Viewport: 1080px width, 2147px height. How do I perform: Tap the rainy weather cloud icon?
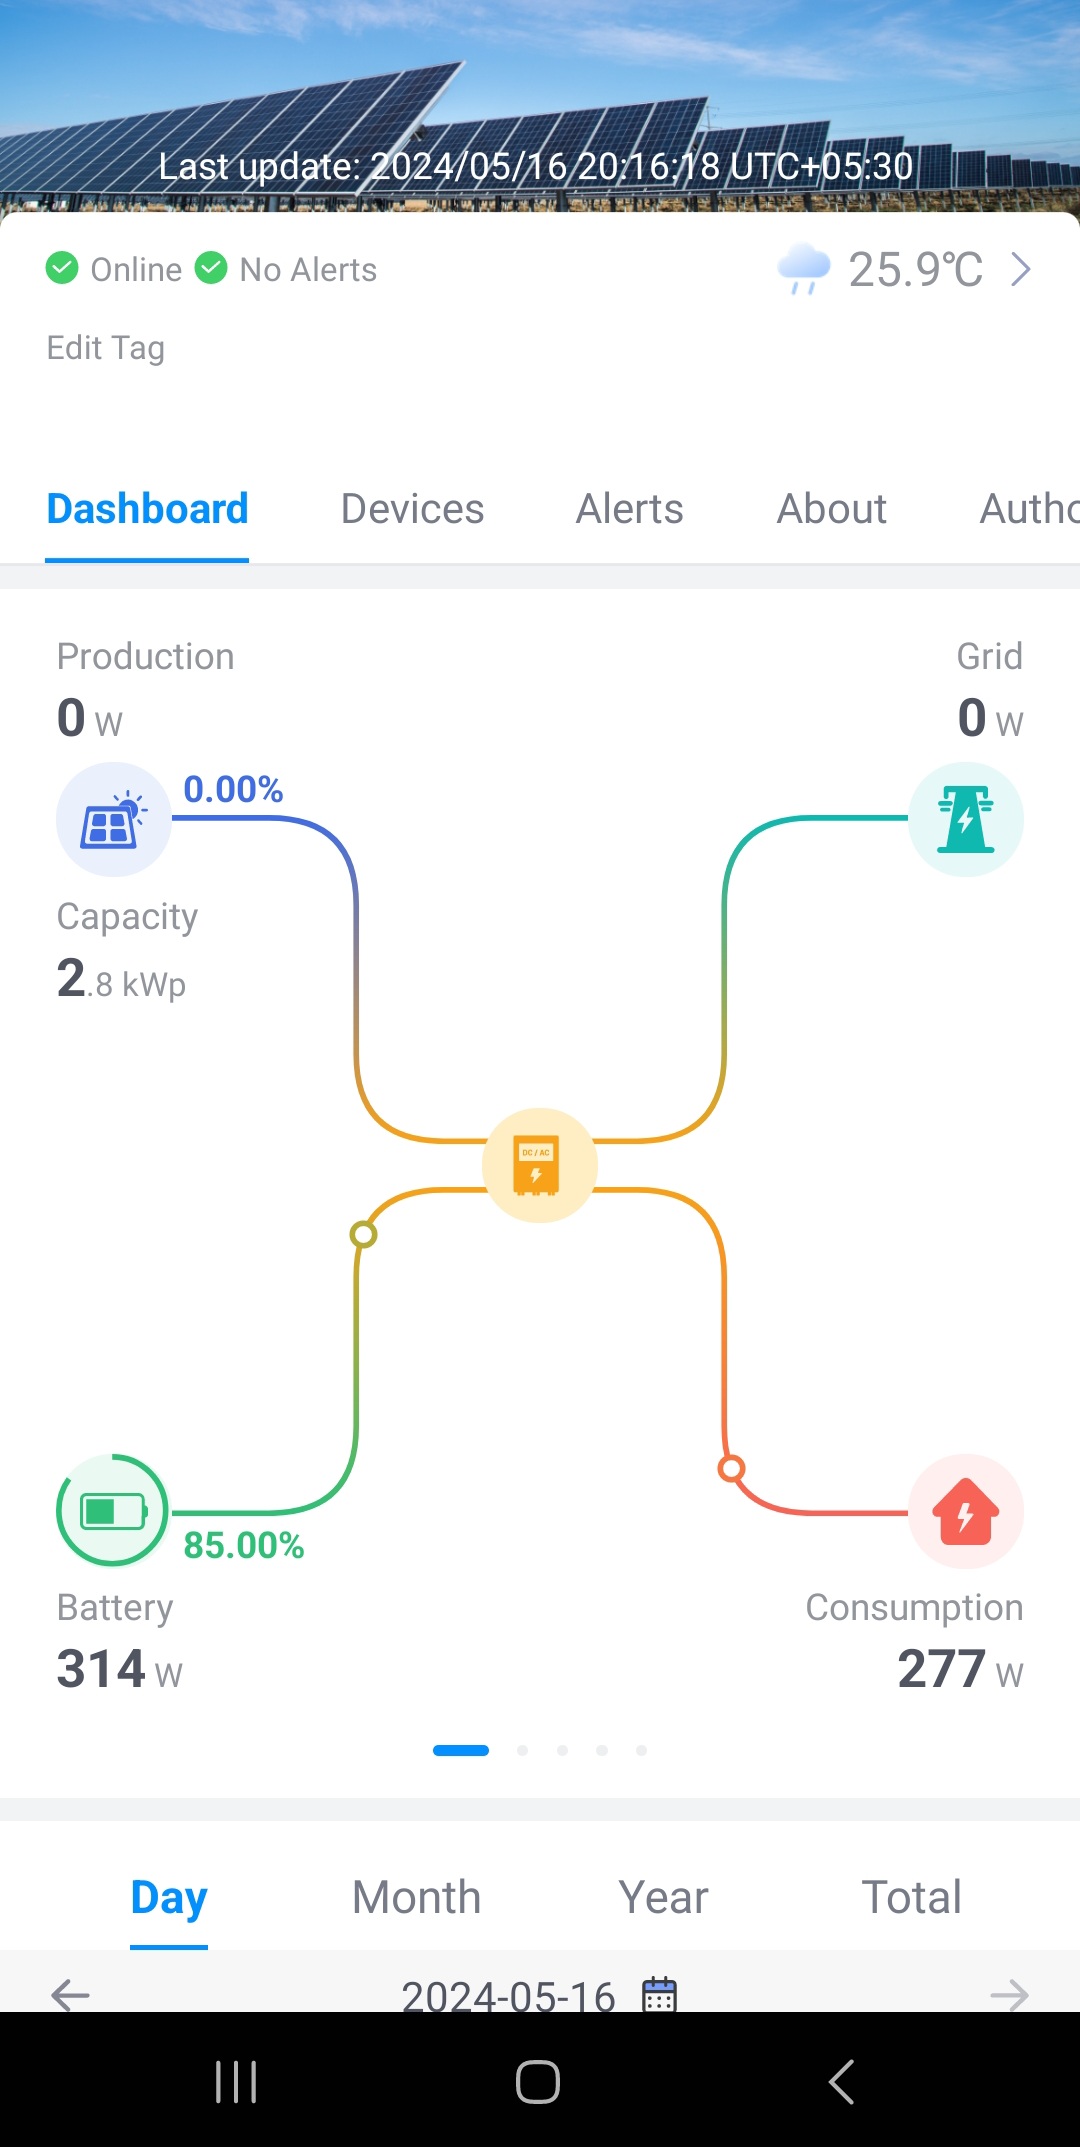(x=804, y=269)
